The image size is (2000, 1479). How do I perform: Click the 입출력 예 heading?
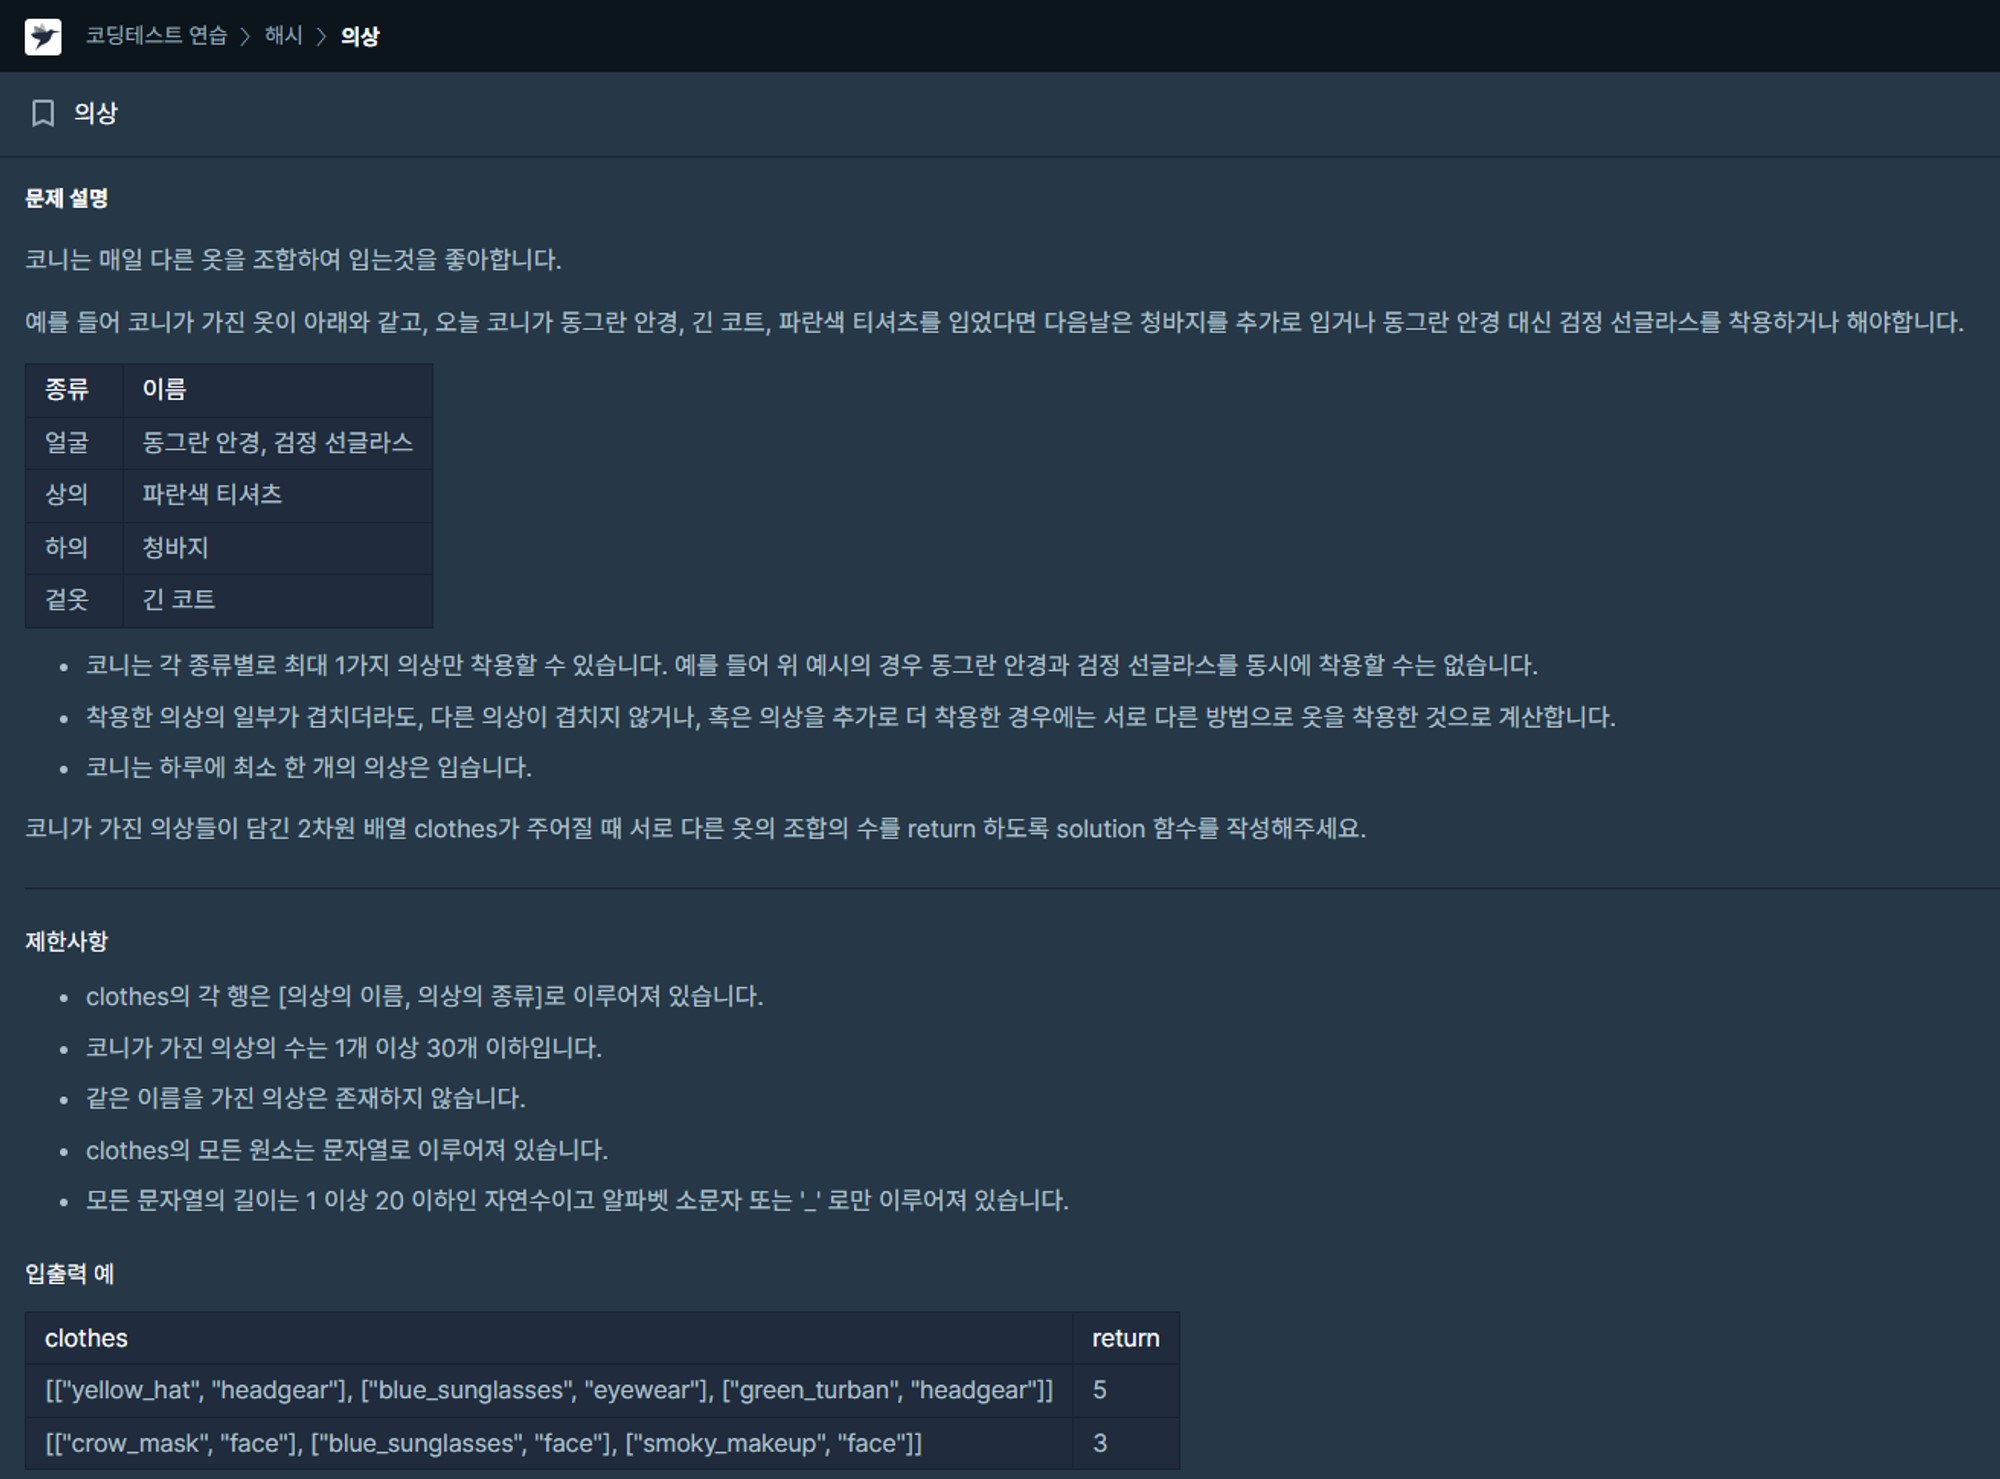69,1273
